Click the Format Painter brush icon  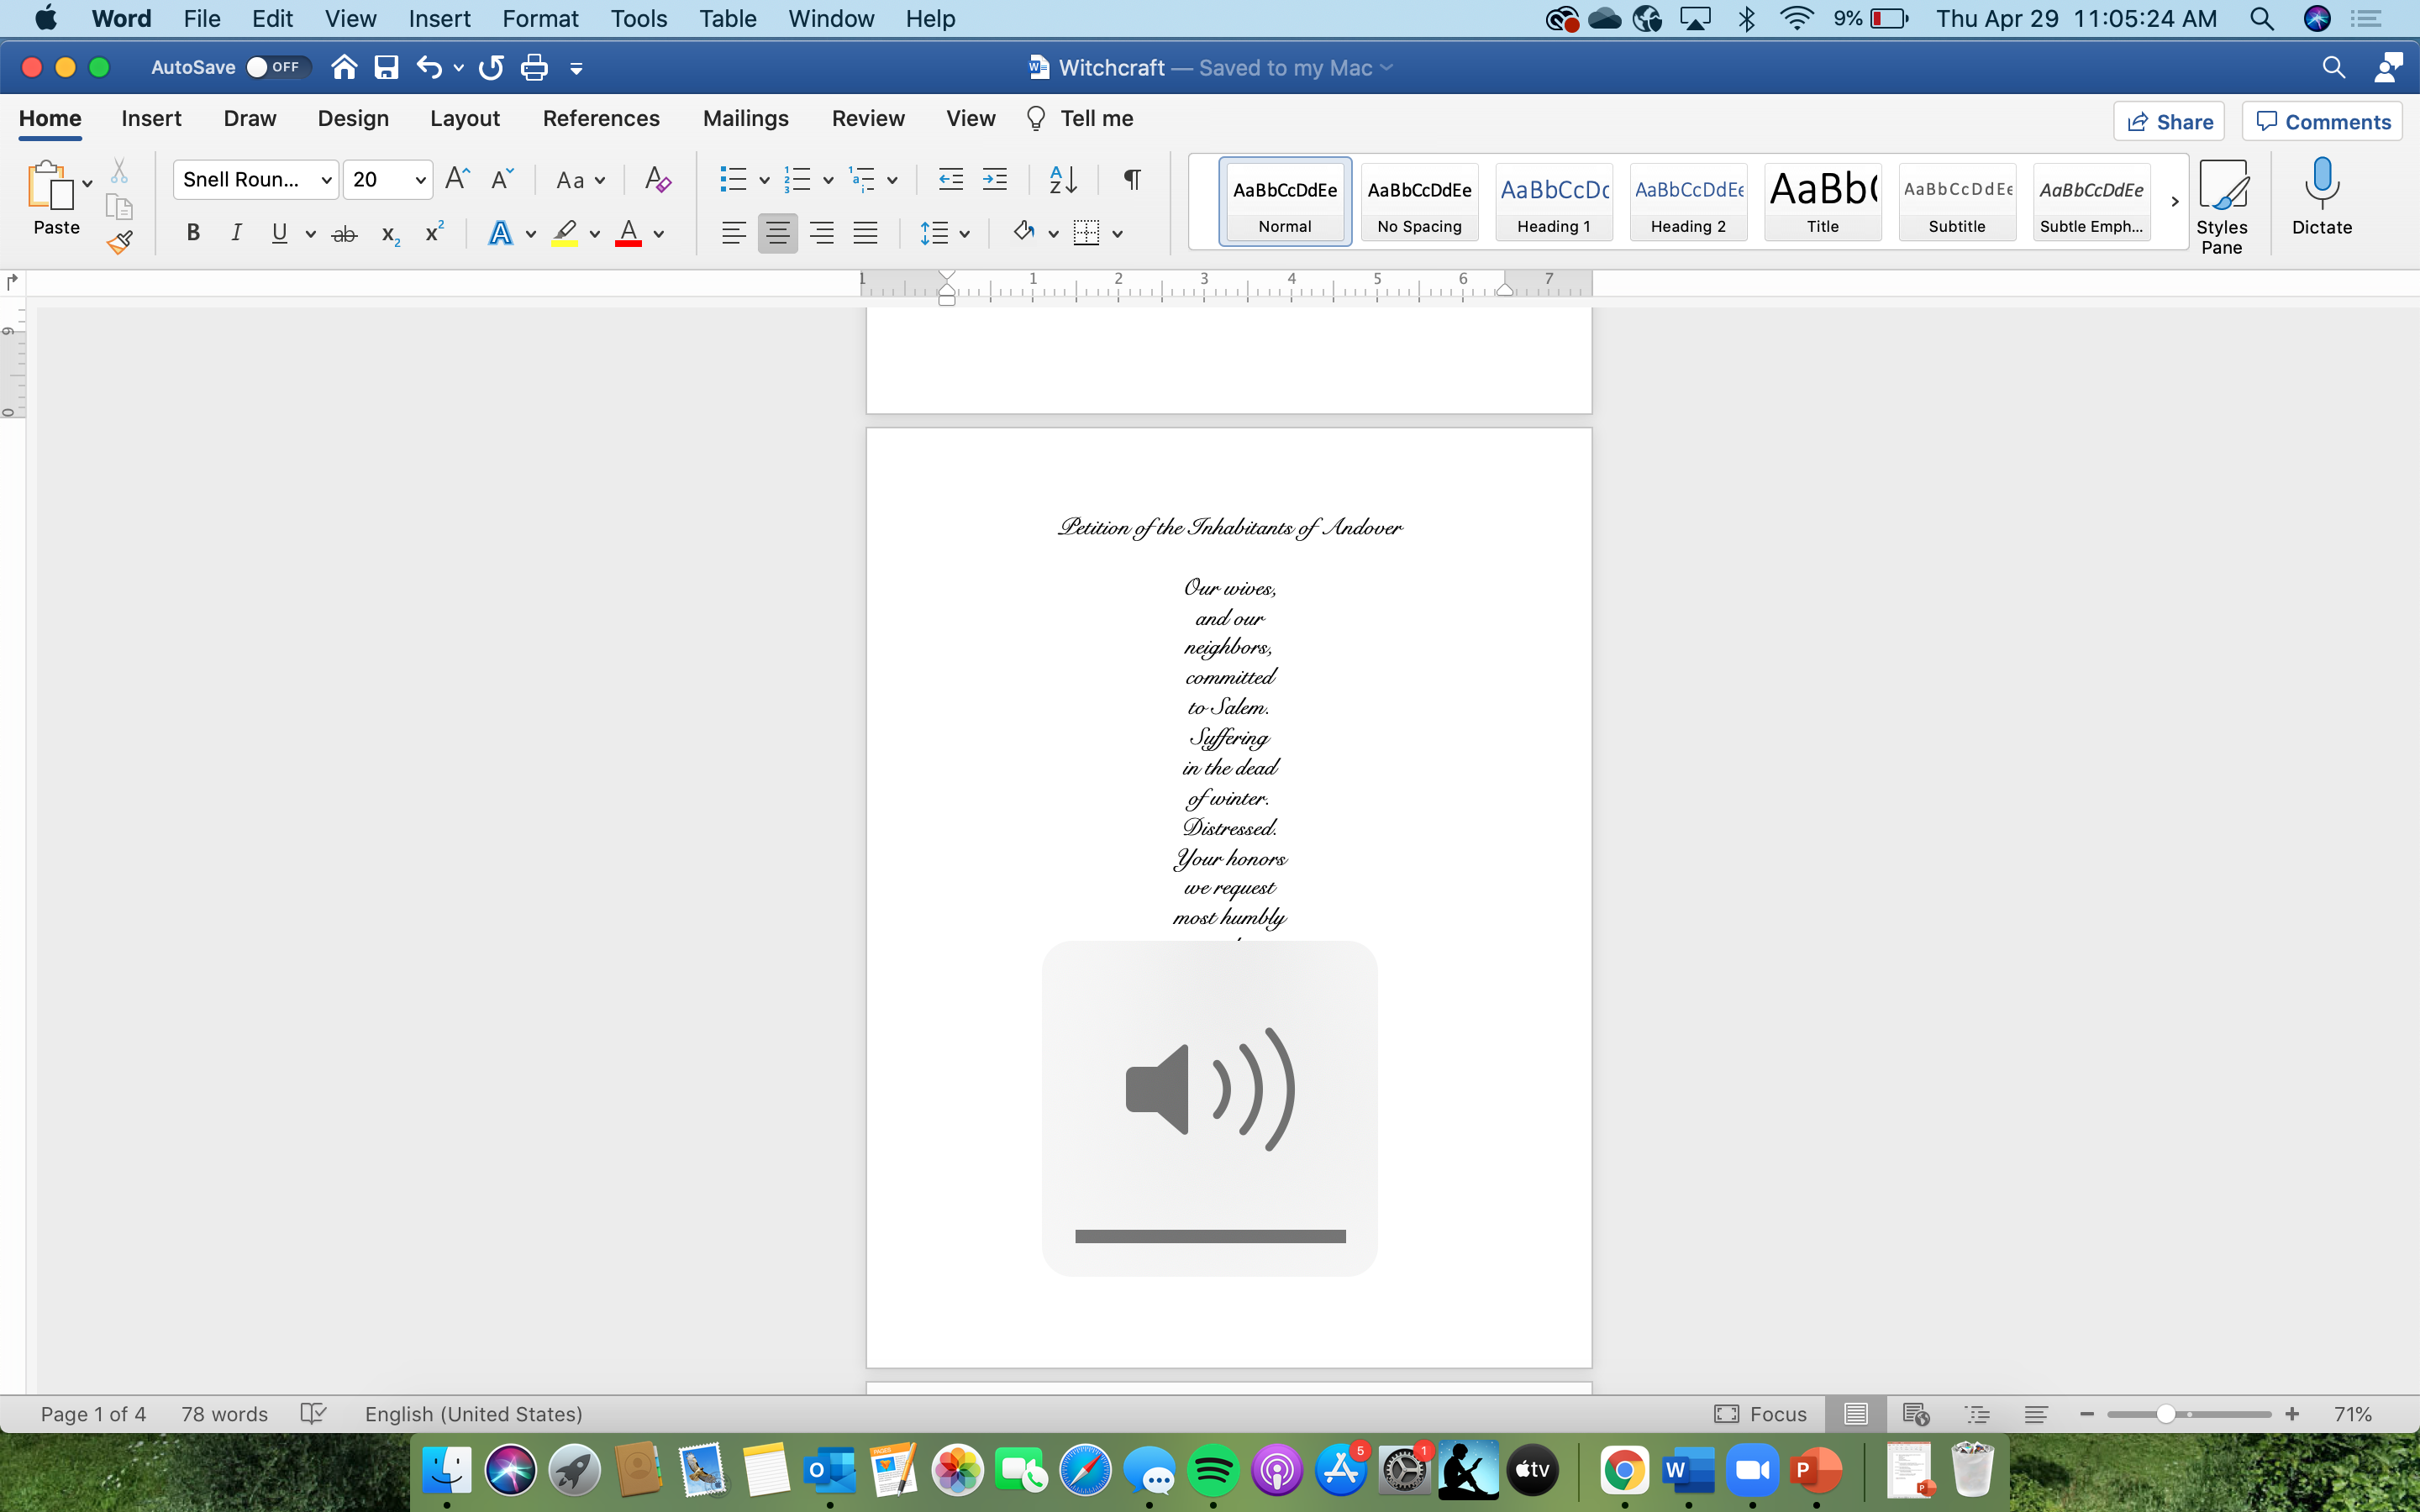[x=120, y=242]
